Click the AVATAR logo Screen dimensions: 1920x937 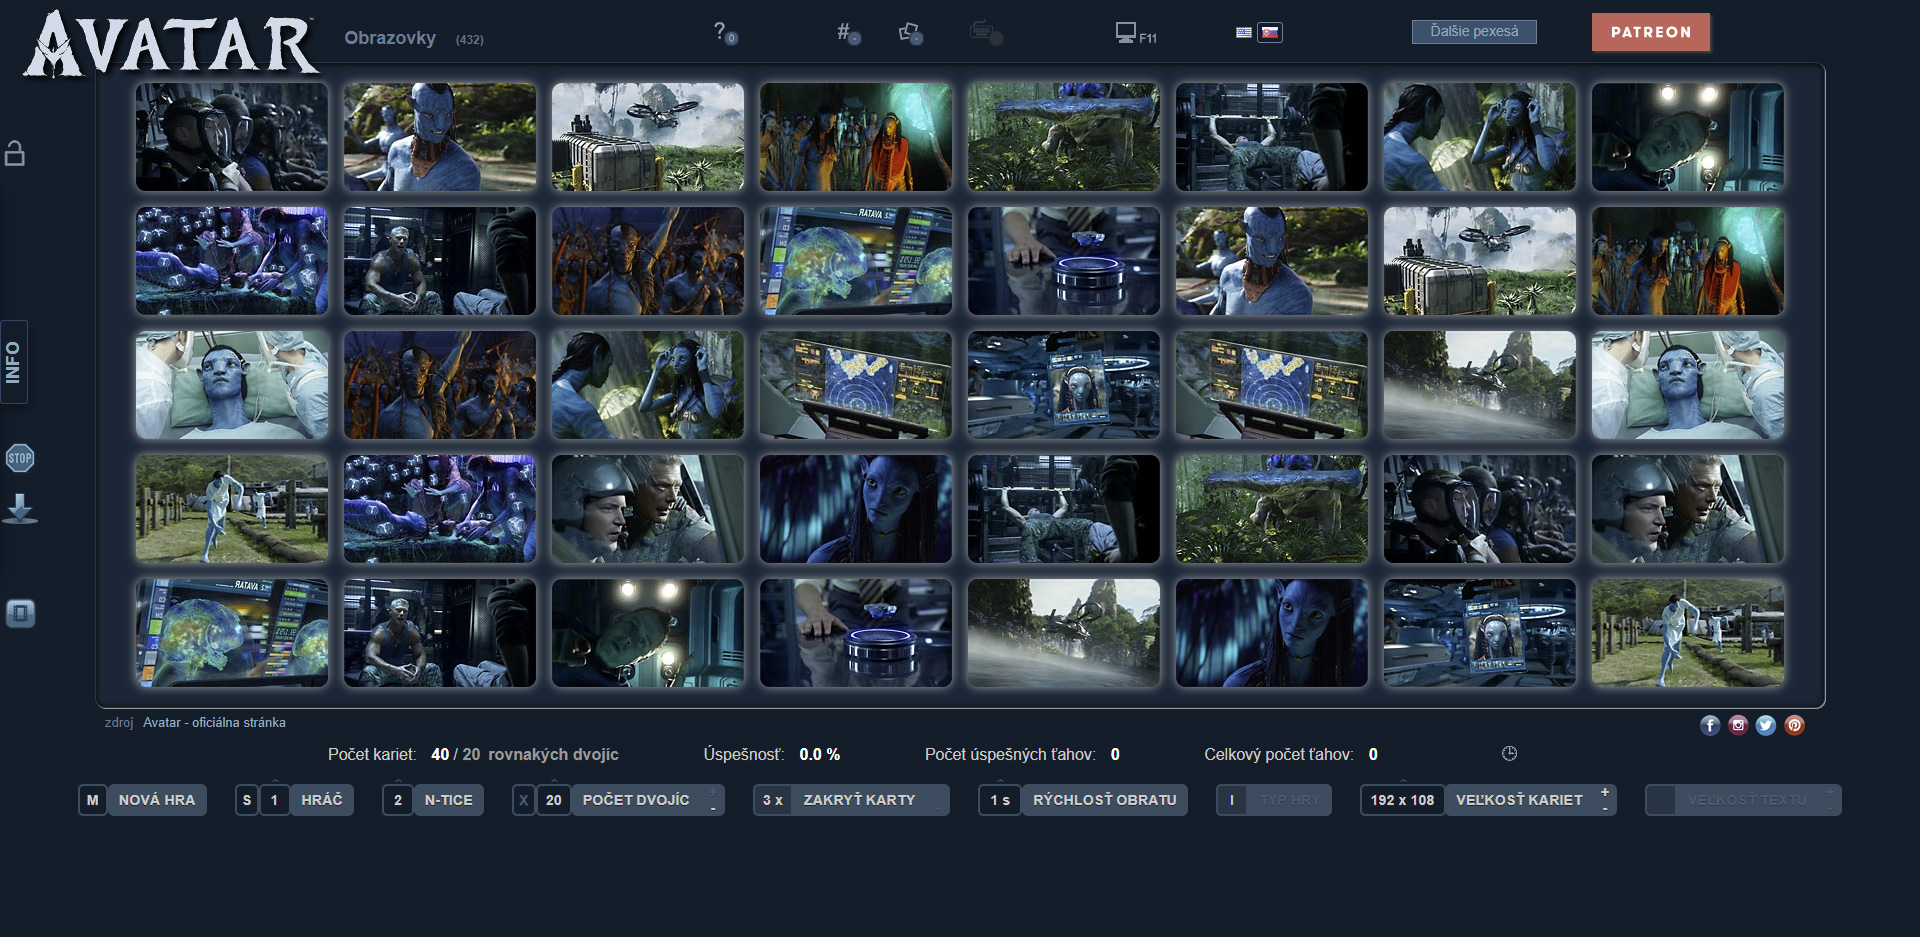click(170, 44)
